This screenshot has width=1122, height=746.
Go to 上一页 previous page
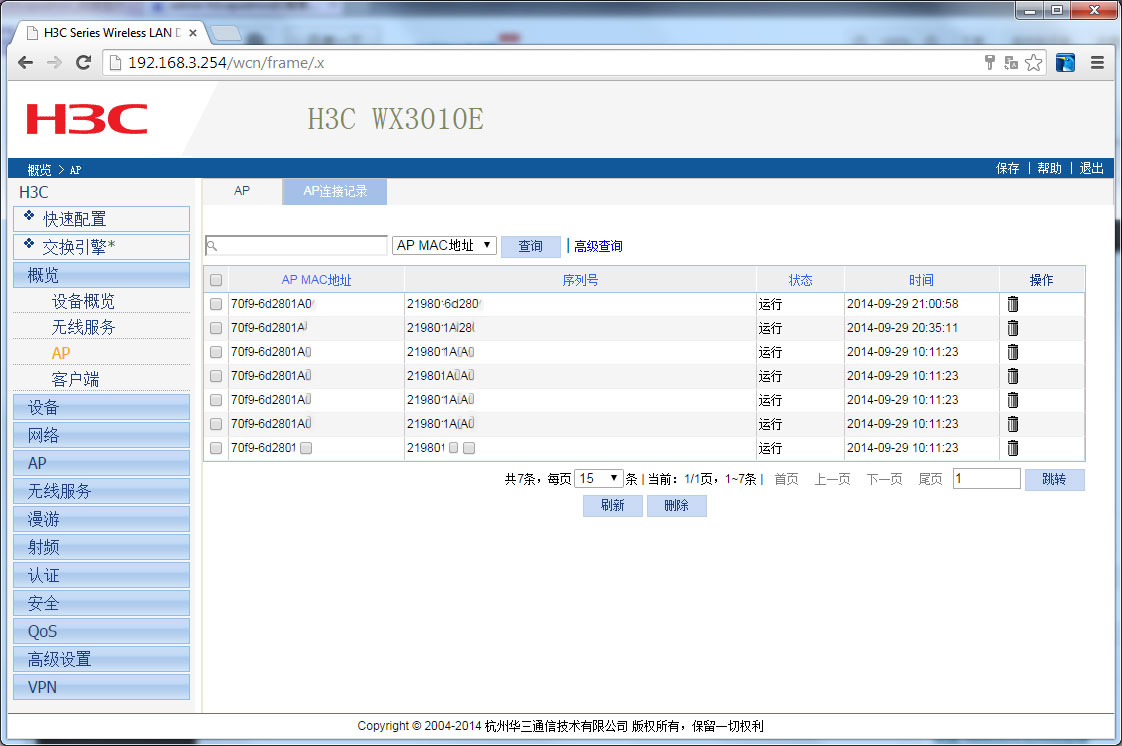(x=832, y=479)
